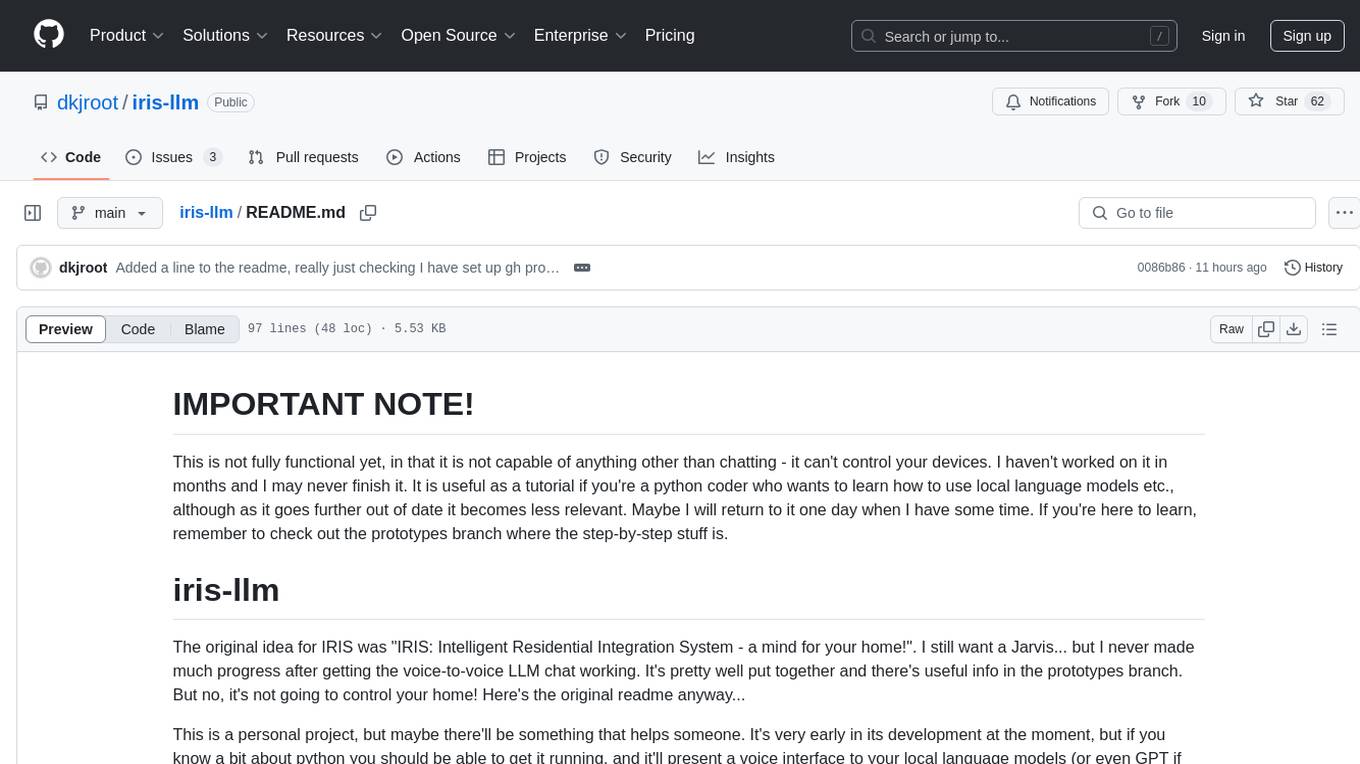Expand the Open Source menu

[x=458, y=35]
